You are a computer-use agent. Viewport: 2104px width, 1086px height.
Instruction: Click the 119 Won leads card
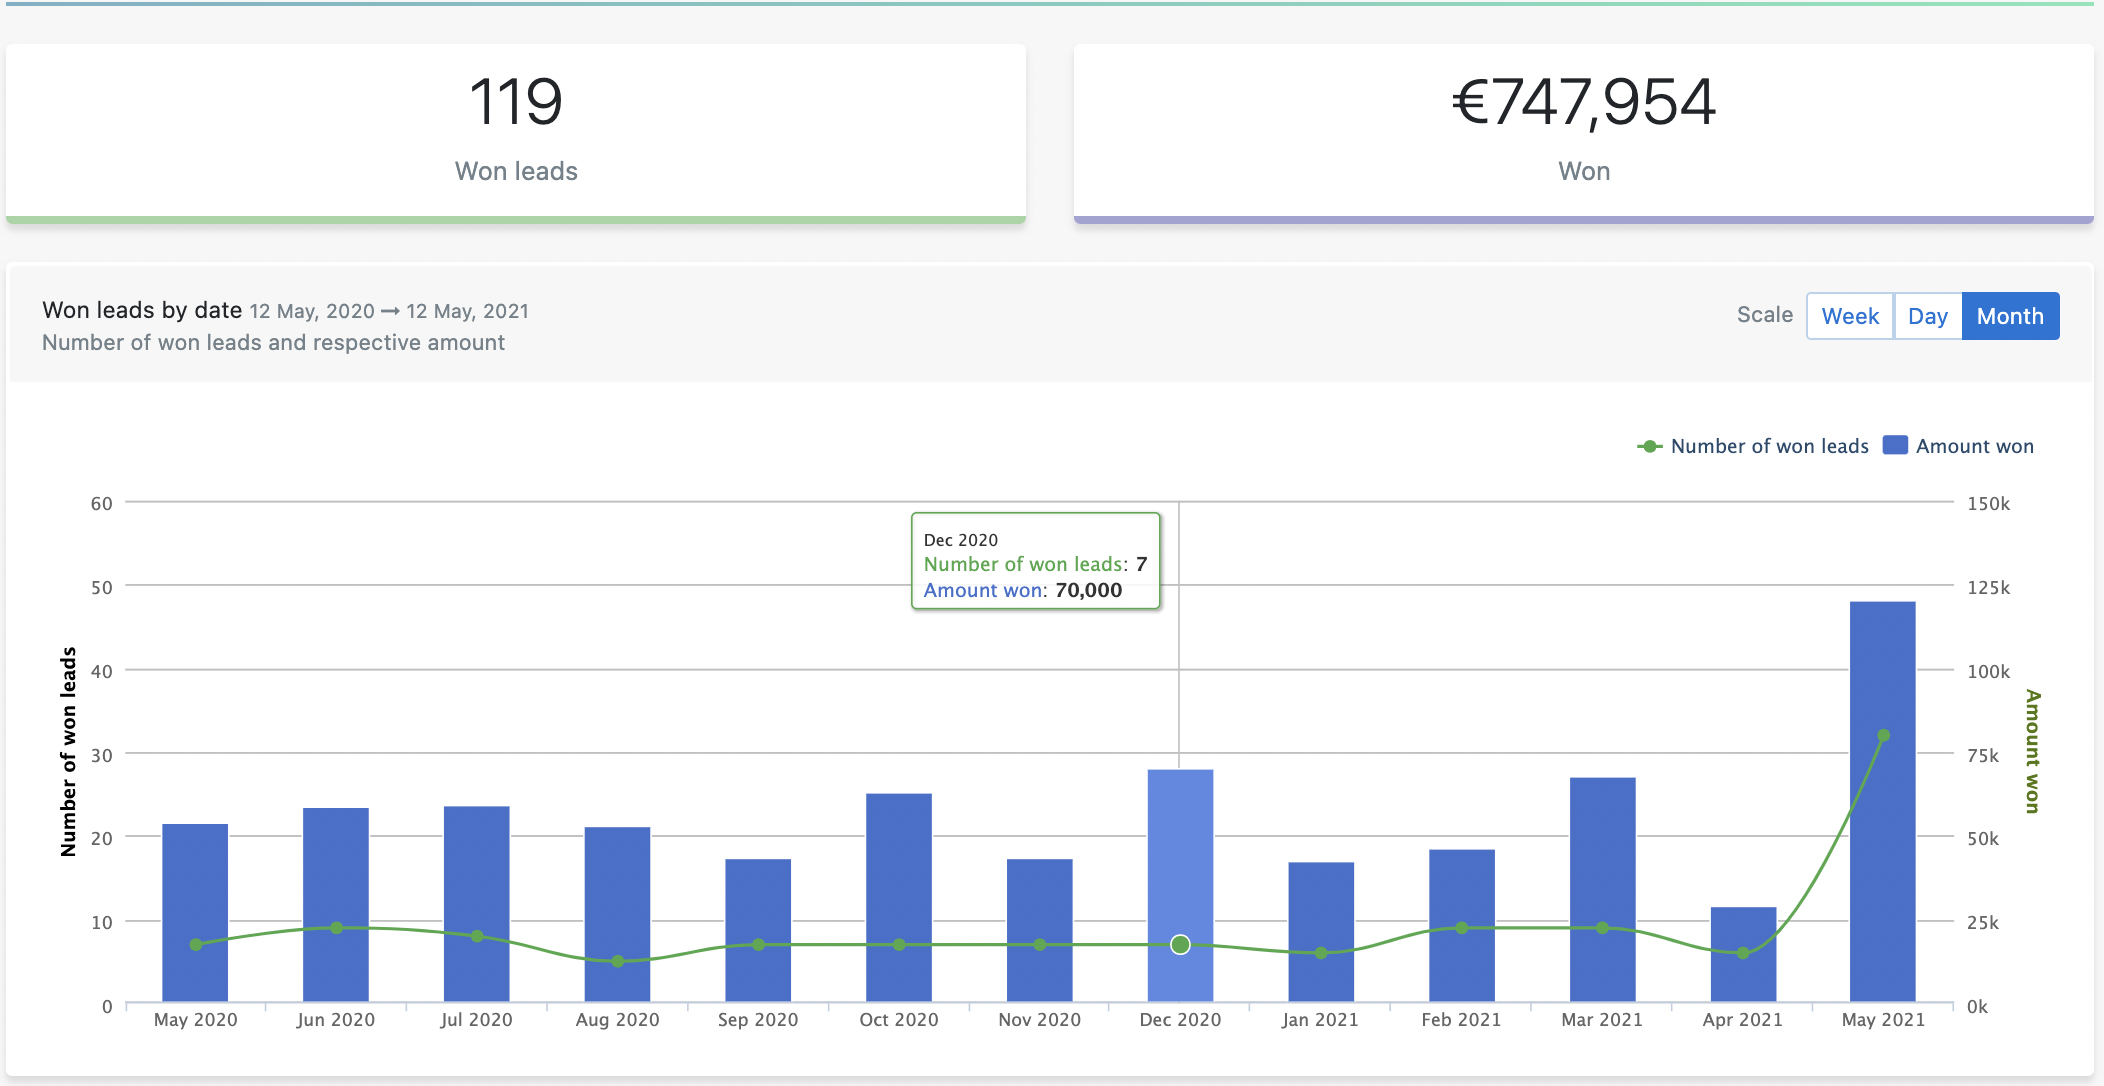pyautogui.click(x=516, y=130)
